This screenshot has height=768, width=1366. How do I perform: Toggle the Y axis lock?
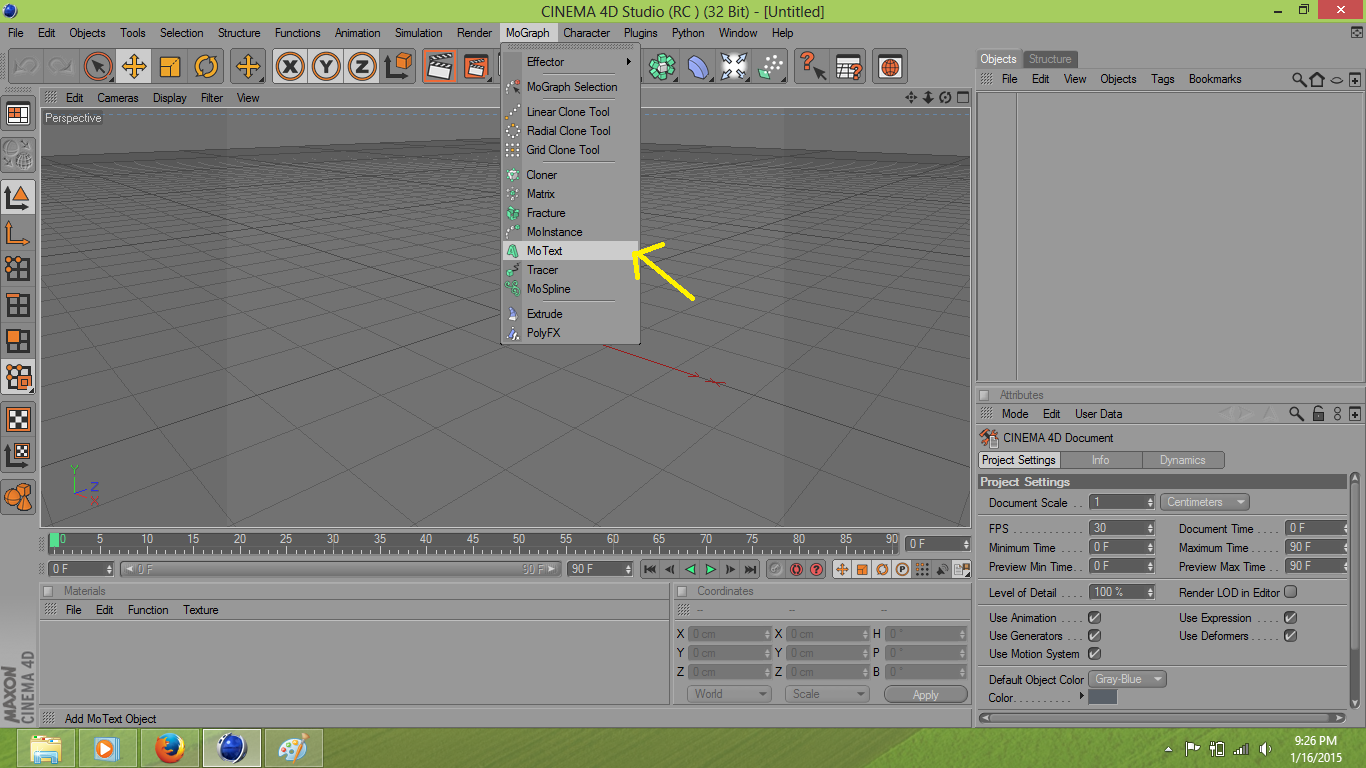coord(326,67)
